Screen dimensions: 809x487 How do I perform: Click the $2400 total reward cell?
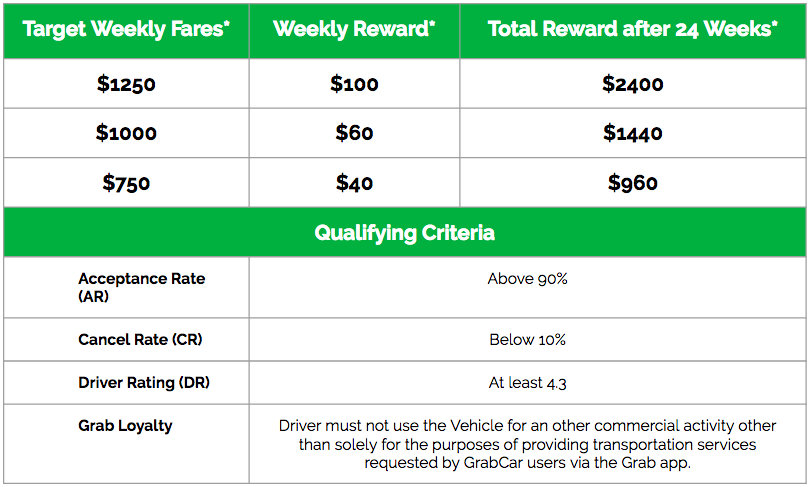click(x=632, y=84)
